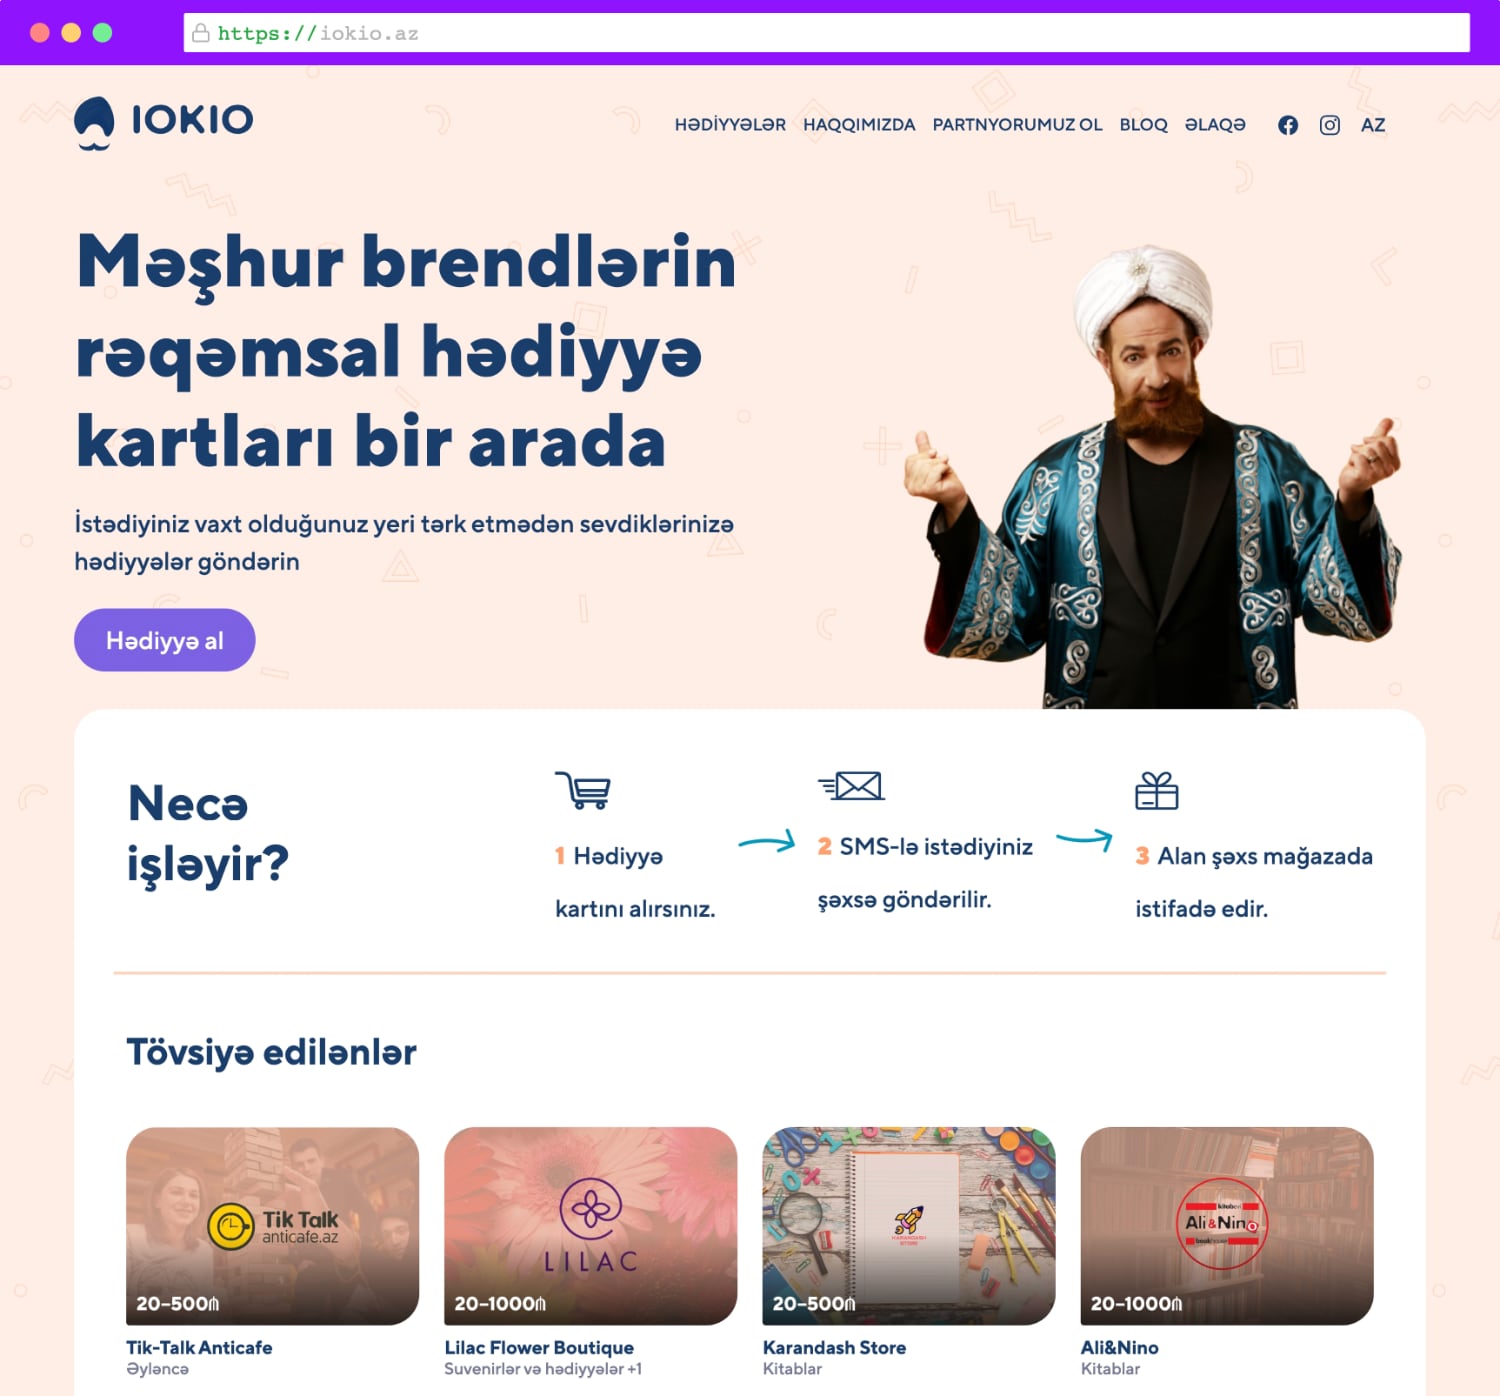Open the HƏDİYYƏLƏR menu item
The width and height of the screenshot is (1500, 1396).
pos(730,125)
